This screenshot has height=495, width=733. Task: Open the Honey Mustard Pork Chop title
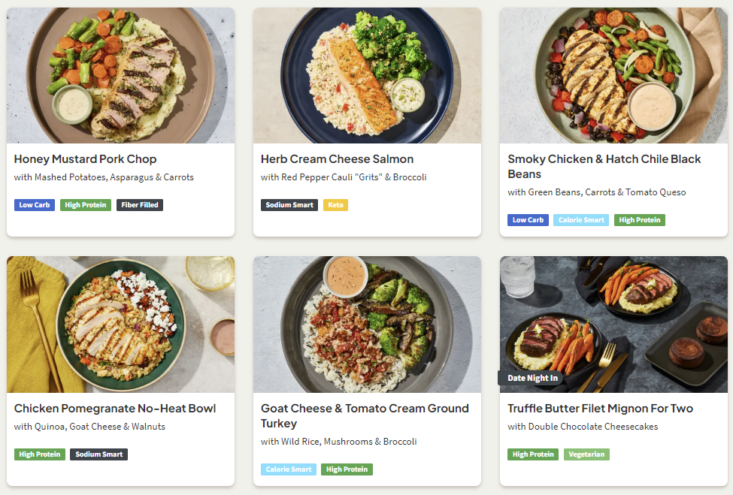(x=85, y=159)
